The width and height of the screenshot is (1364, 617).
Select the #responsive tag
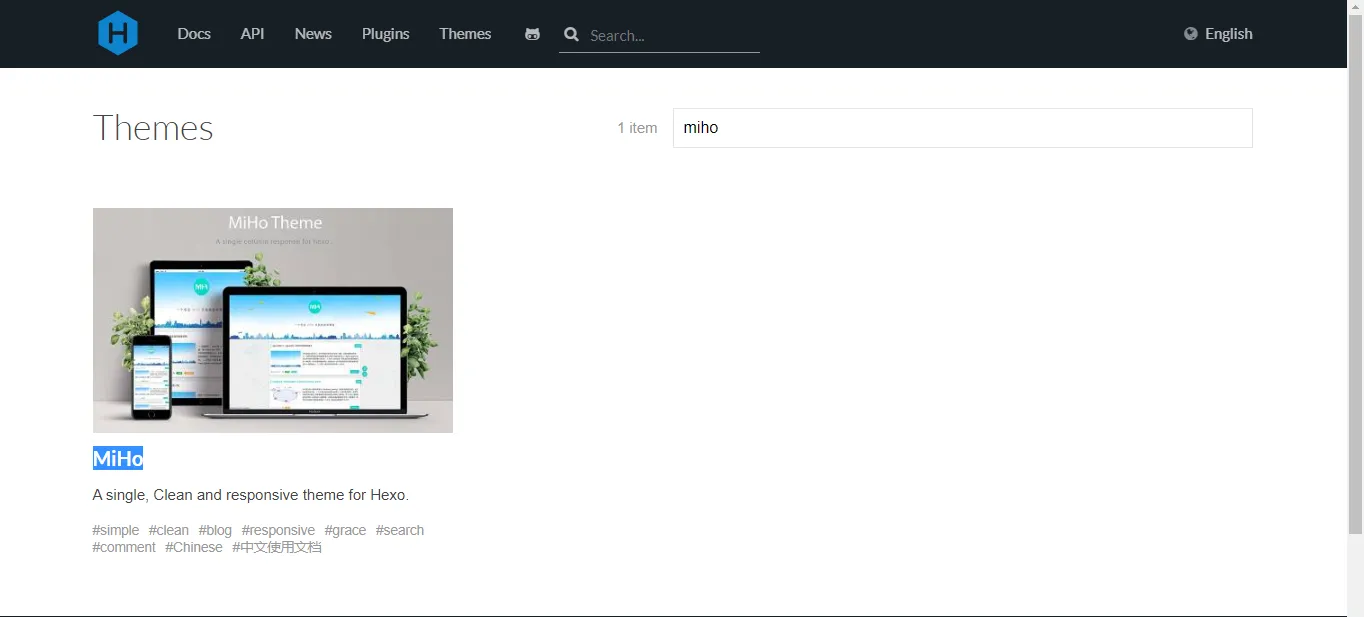pyautogui.click(x=278, y=530)
